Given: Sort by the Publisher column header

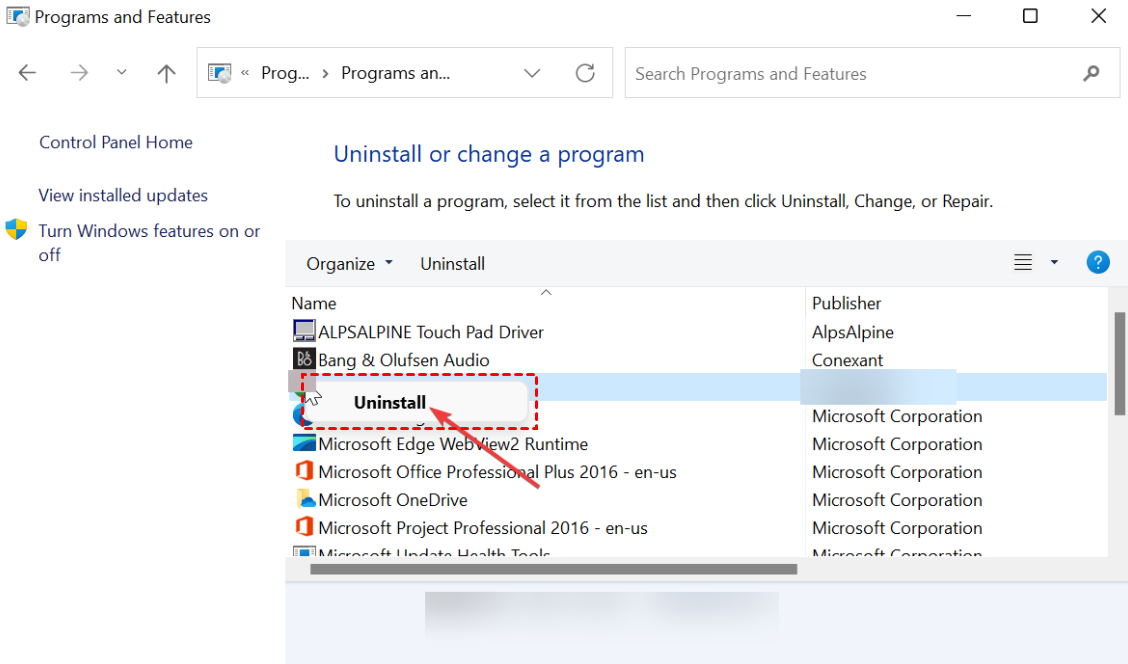Looking at the screenshot, I should point(847,304).
